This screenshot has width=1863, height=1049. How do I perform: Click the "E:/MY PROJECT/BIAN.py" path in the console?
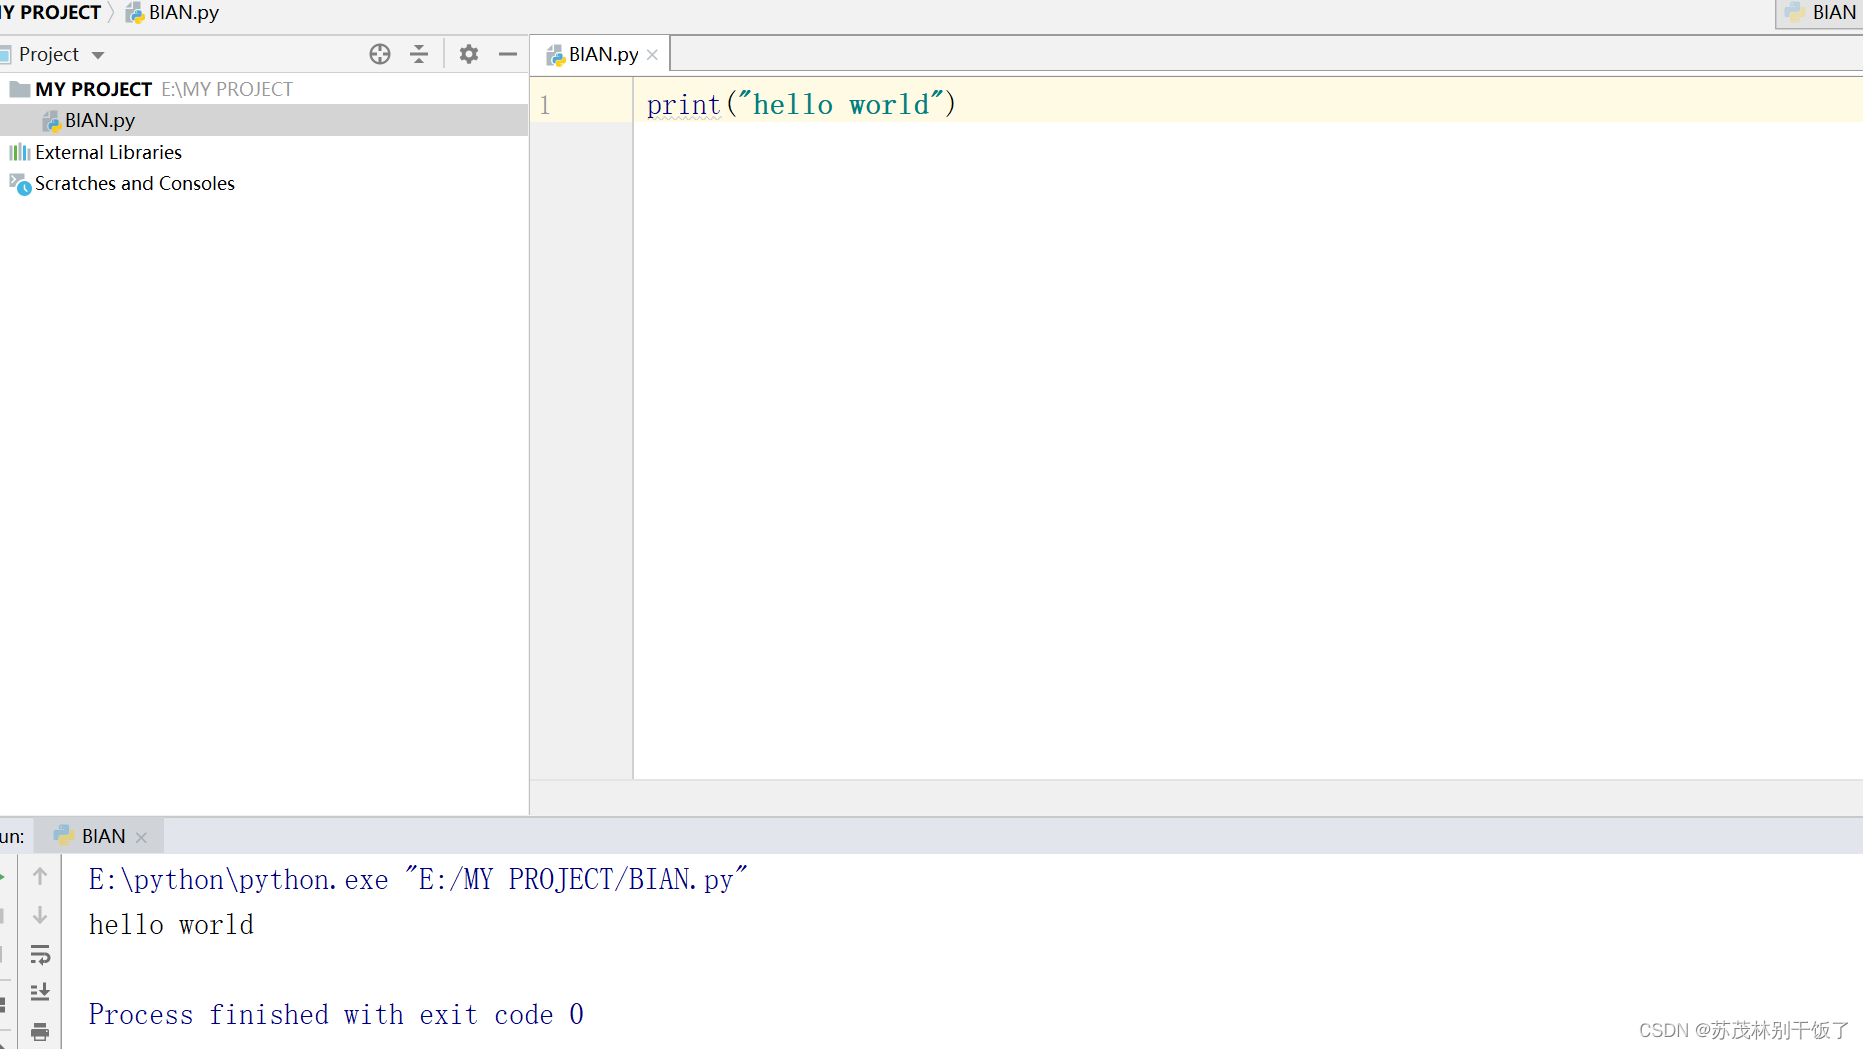(577, 879)
